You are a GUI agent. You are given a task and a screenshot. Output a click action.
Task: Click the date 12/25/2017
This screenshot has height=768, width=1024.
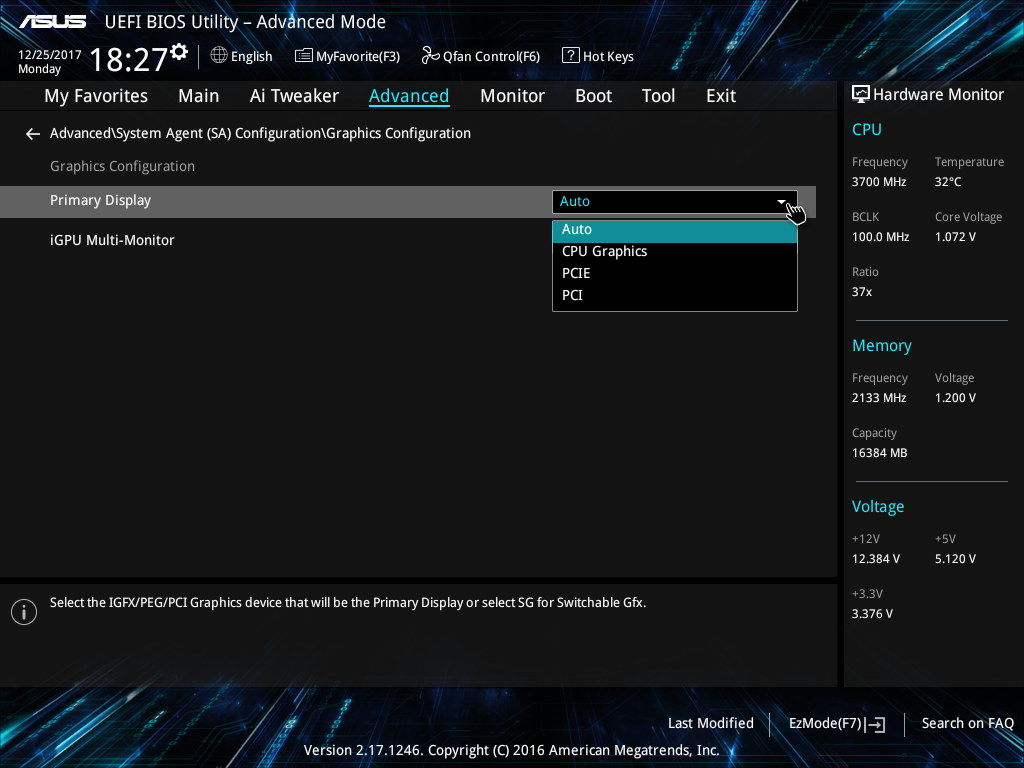(x=50, y=55)
